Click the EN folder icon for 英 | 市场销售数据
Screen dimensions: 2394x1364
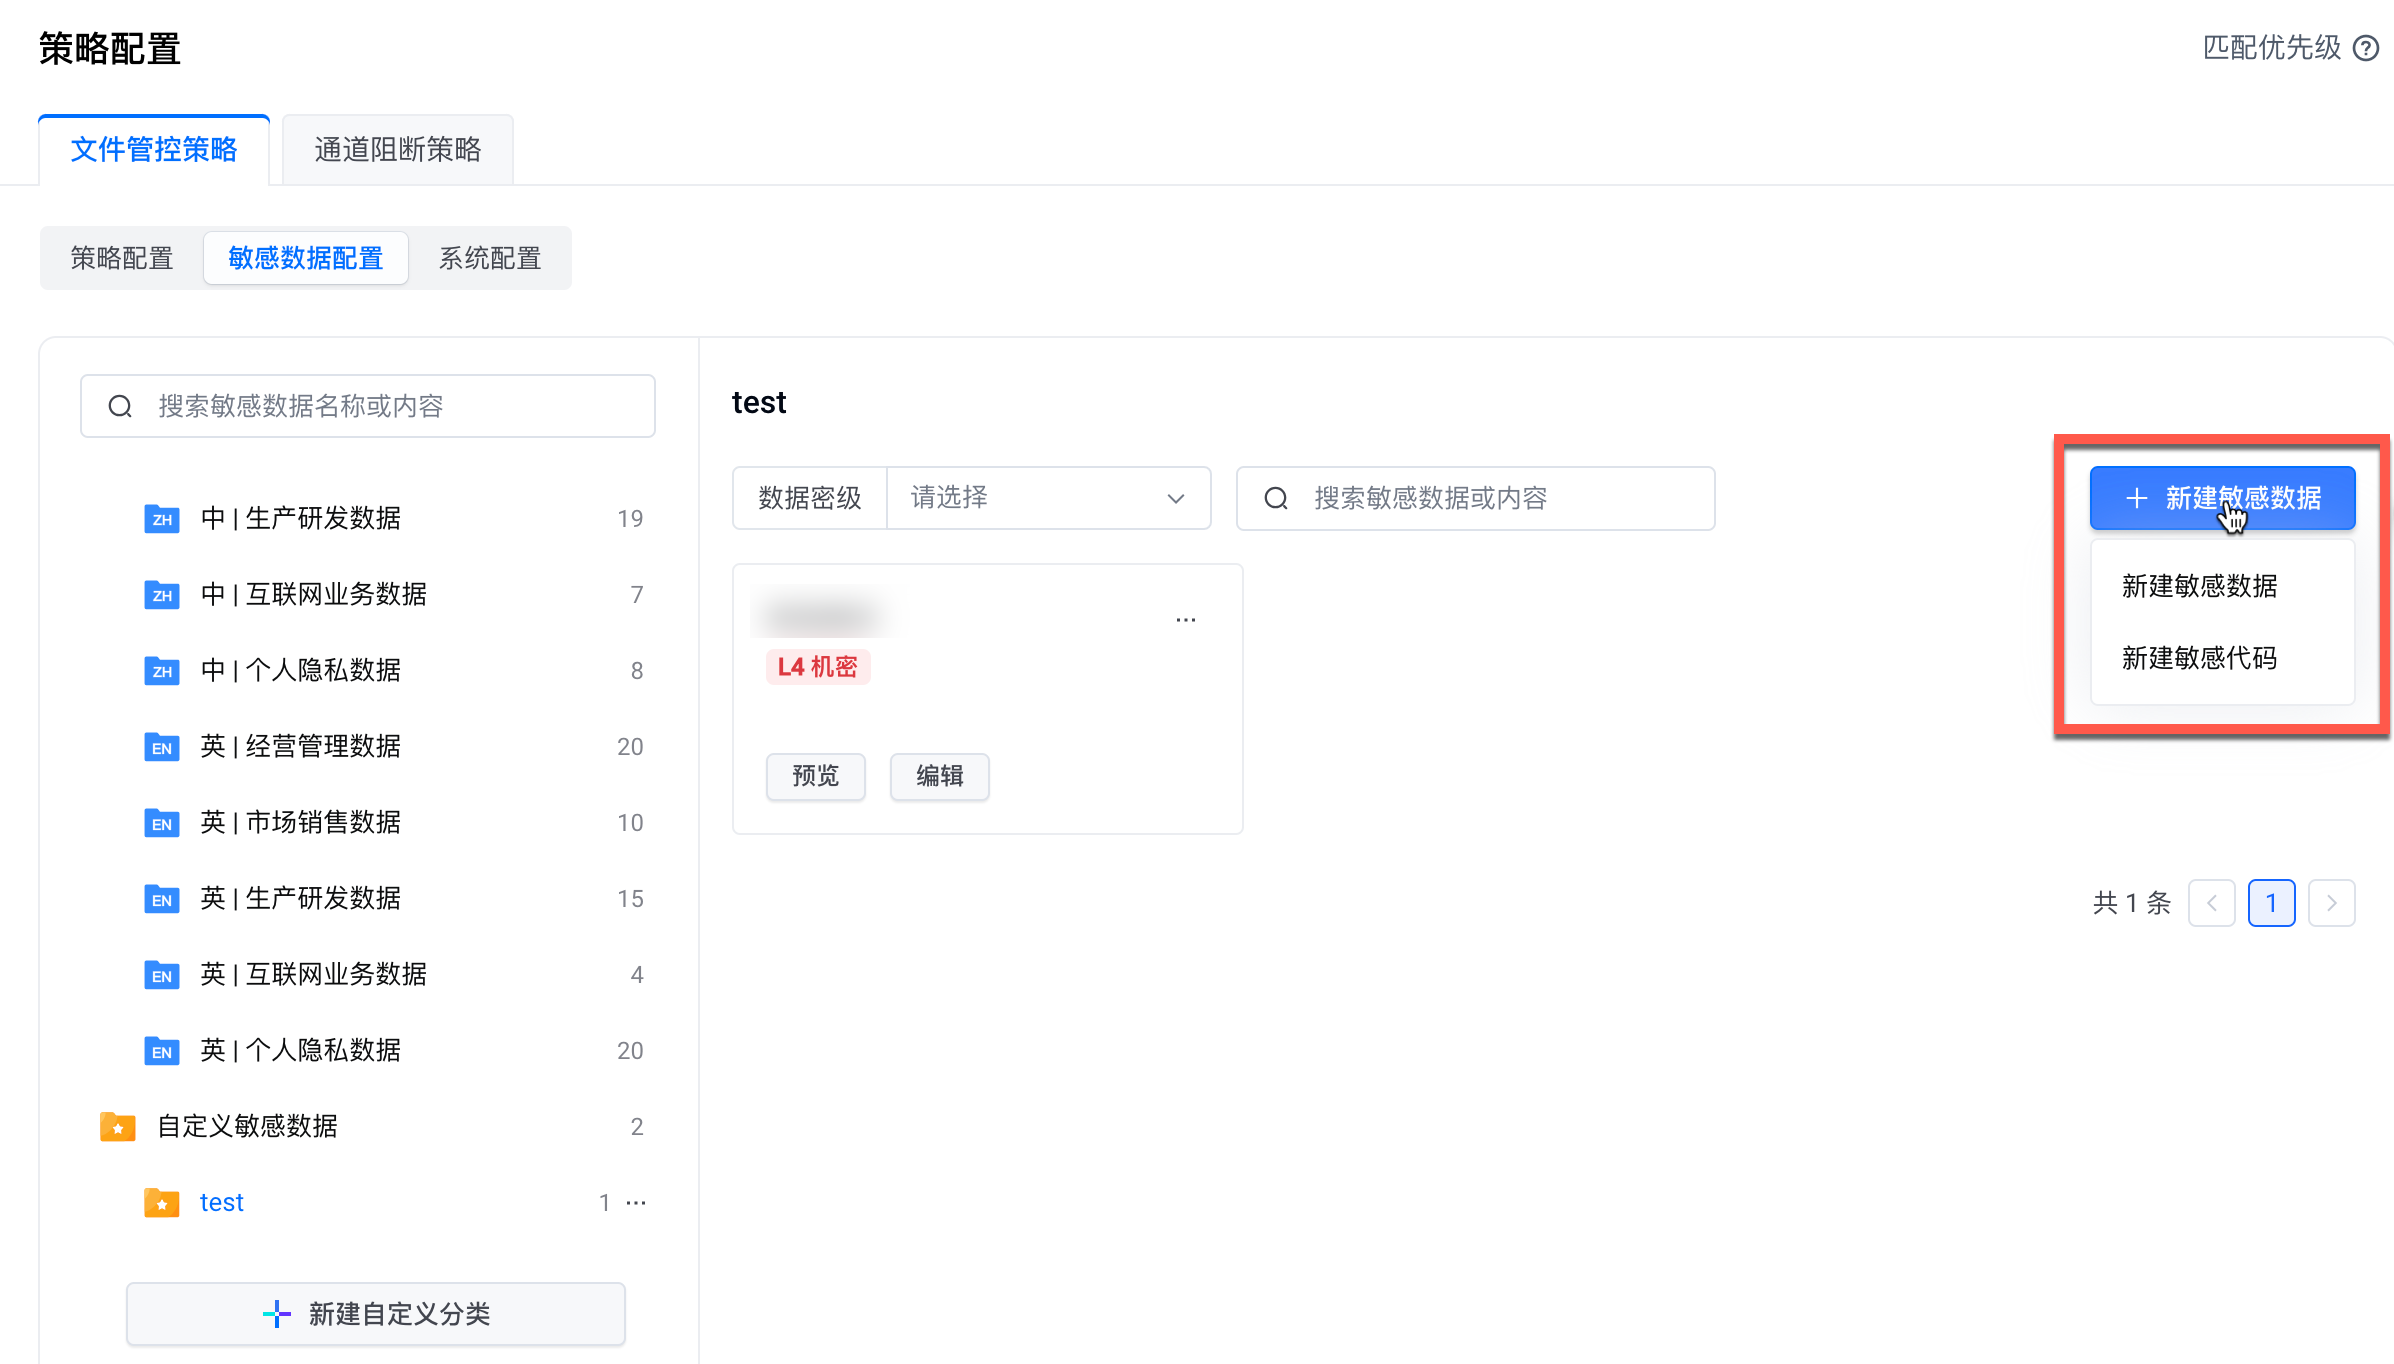[x=162, y=822]
